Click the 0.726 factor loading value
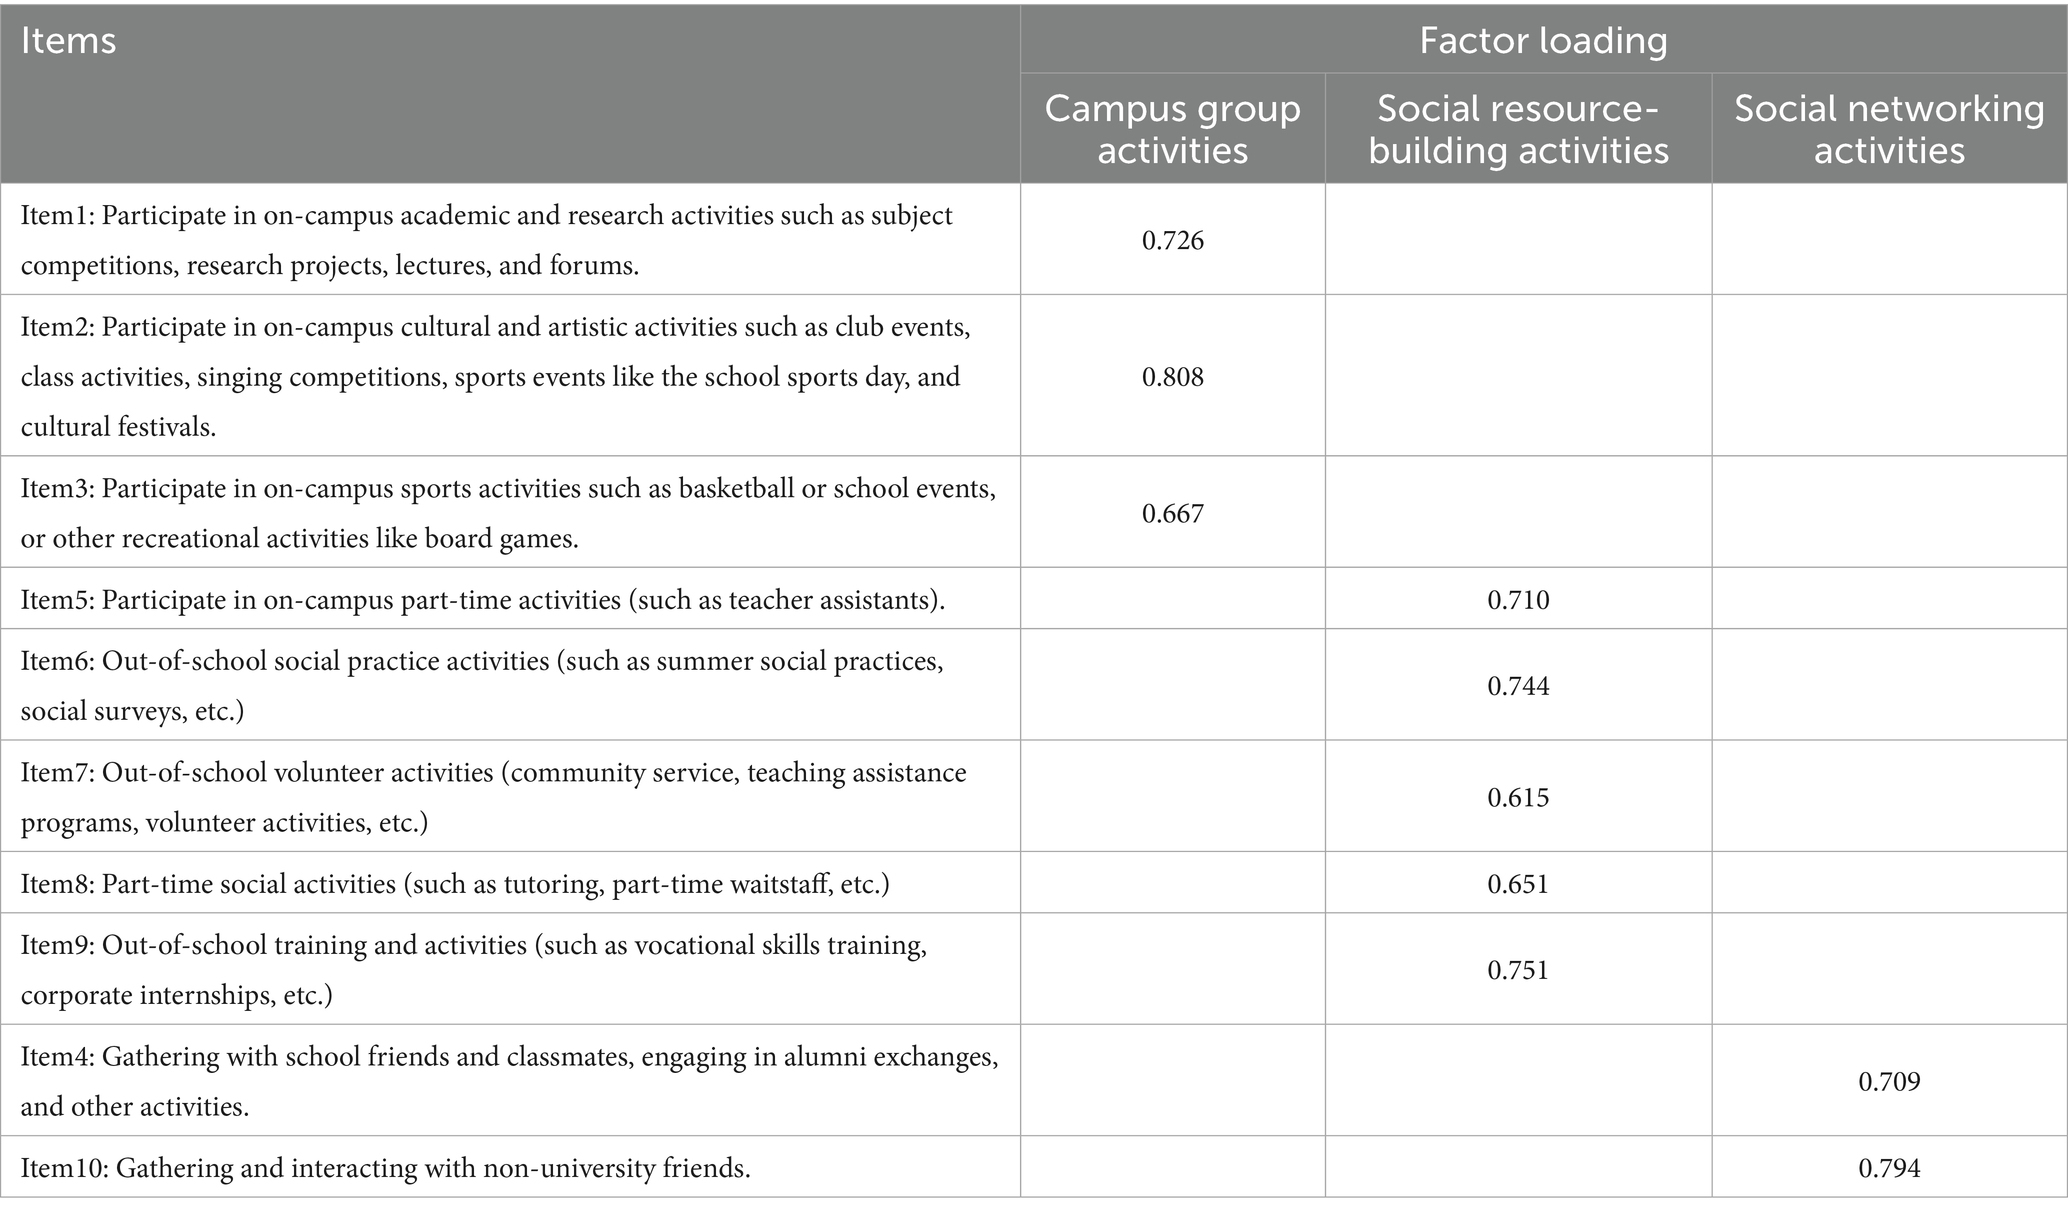The image size is (2068, 1215). 1172,241
